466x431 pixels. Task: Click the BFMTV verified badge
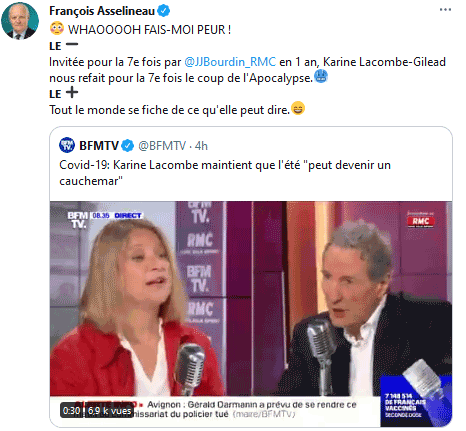[127, 146]
